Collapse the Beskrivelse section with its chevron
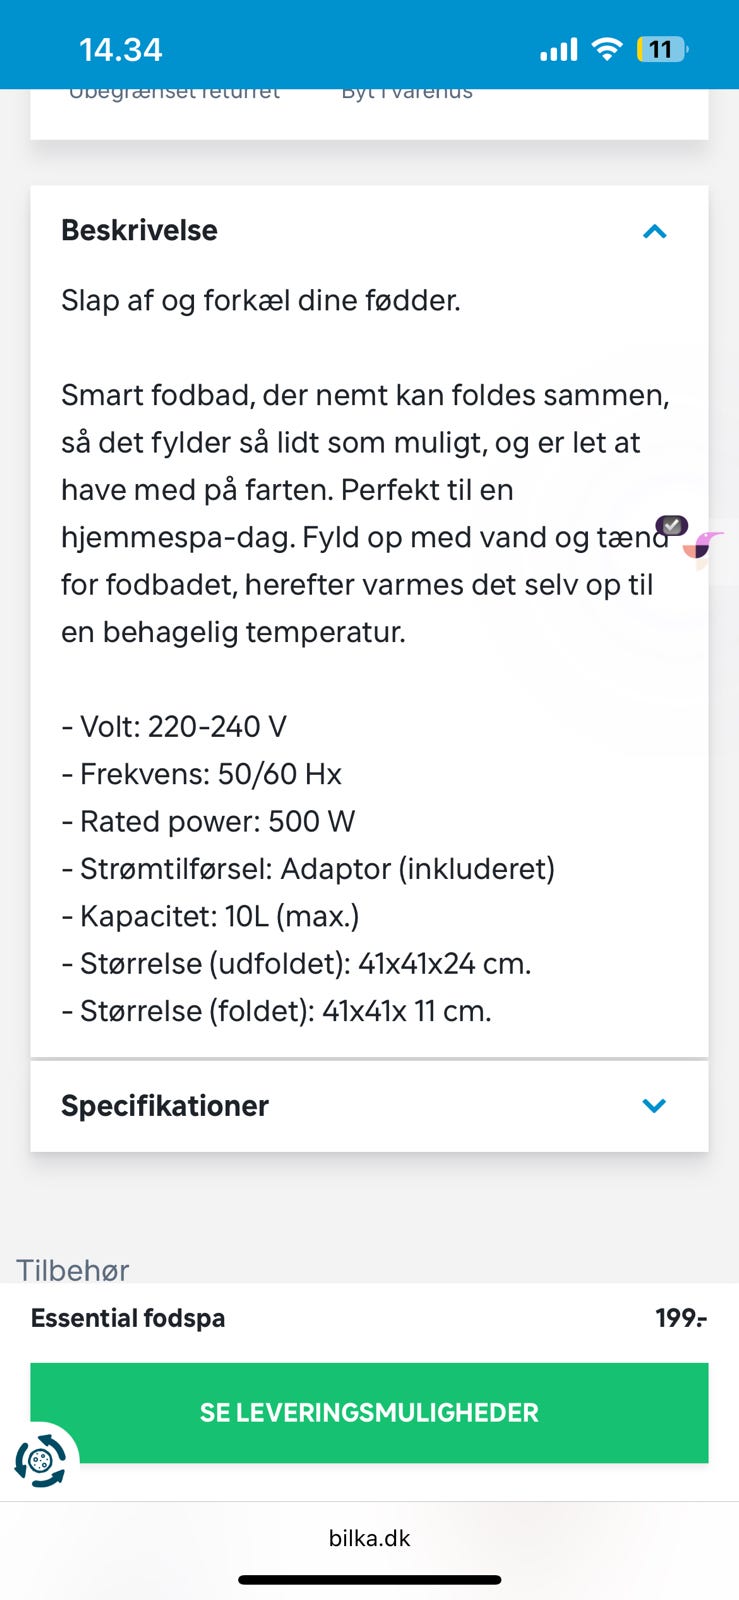 coord(654,231)
